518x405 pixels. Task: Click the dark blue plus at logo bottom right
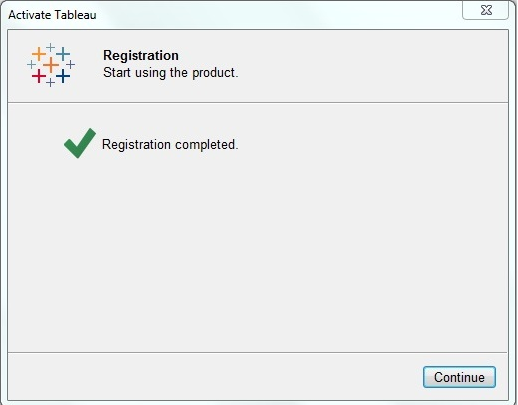63,76
